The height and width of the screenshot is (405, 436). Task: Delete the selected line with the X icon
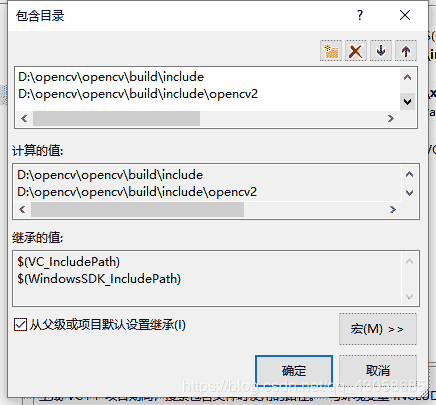(x=356, y=51)
